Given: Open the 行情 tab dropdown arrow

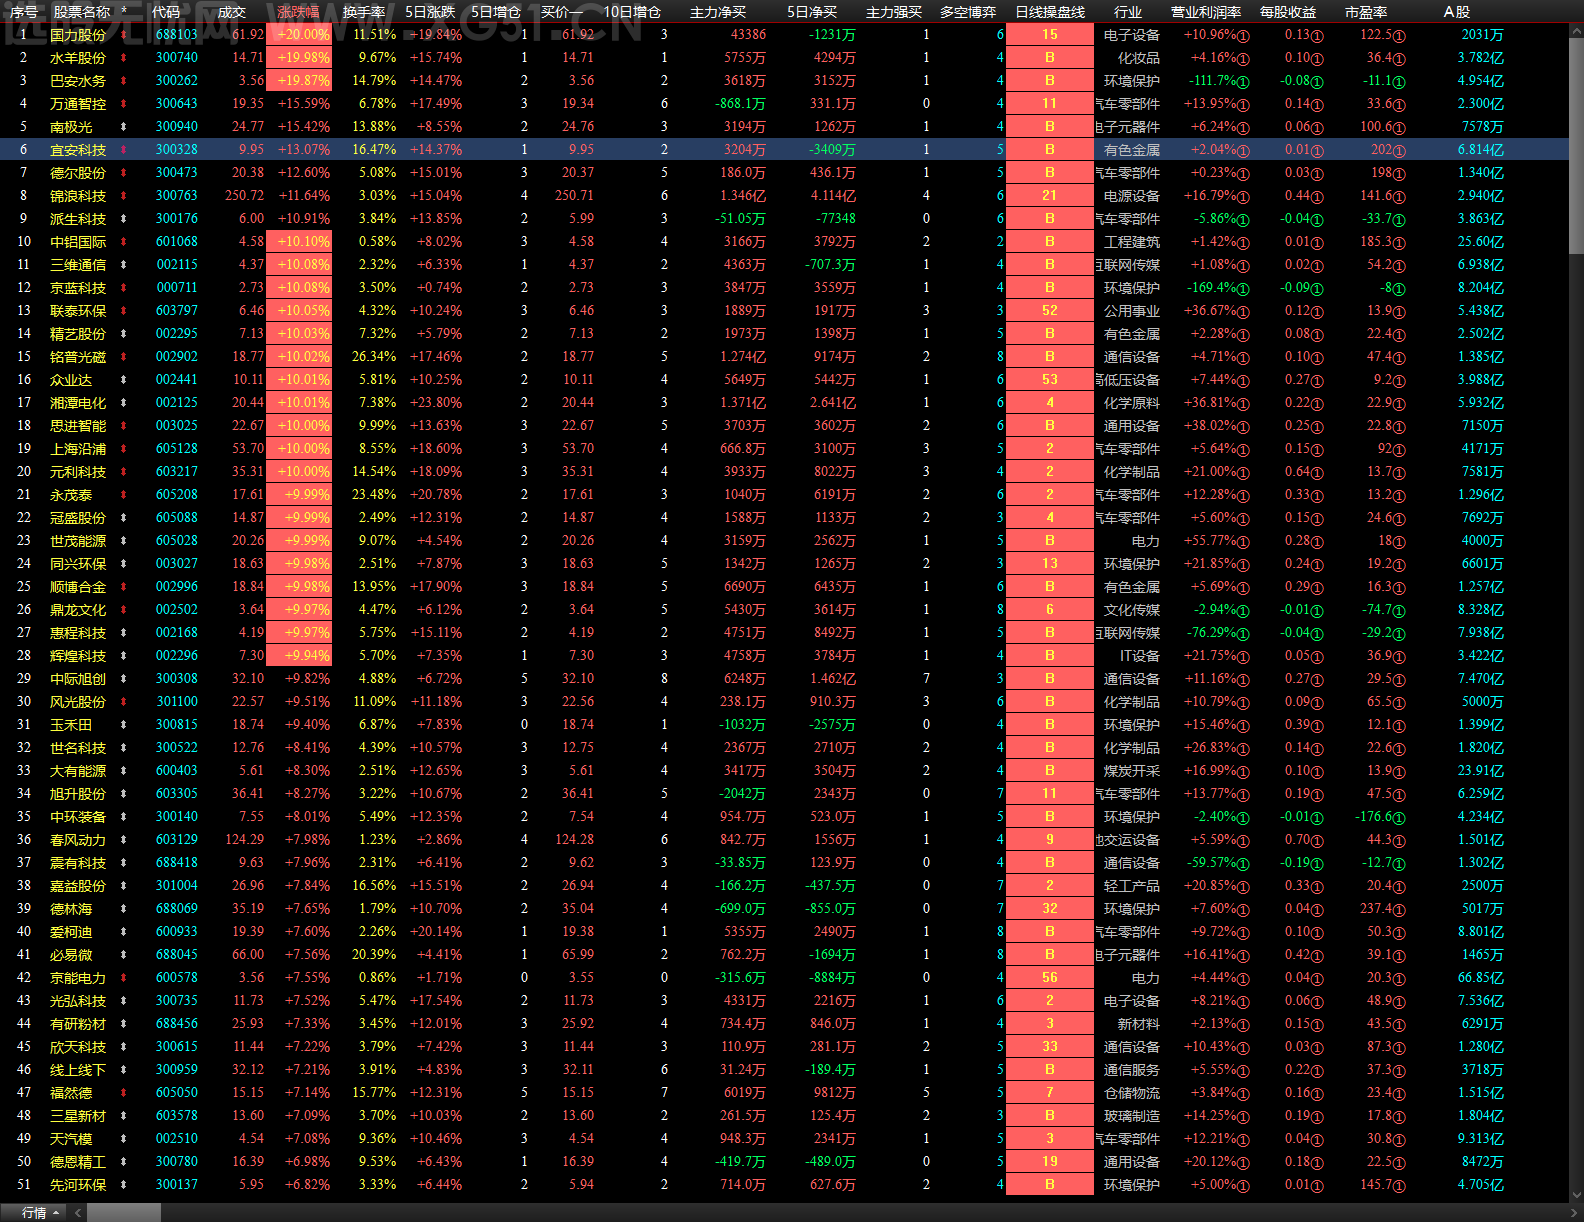Looking at the screenshot, I should [56, 1213].
